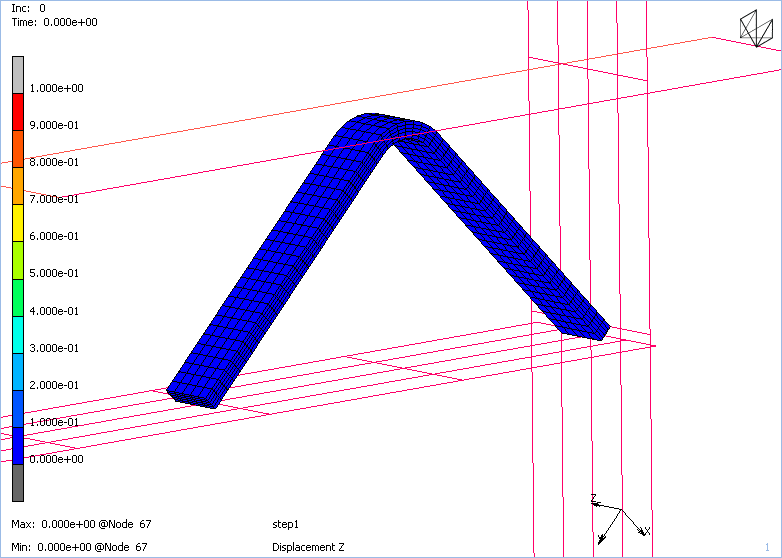Click the Displacement Z result label
This screenshot has width=782, height=558.
[308, 547]
